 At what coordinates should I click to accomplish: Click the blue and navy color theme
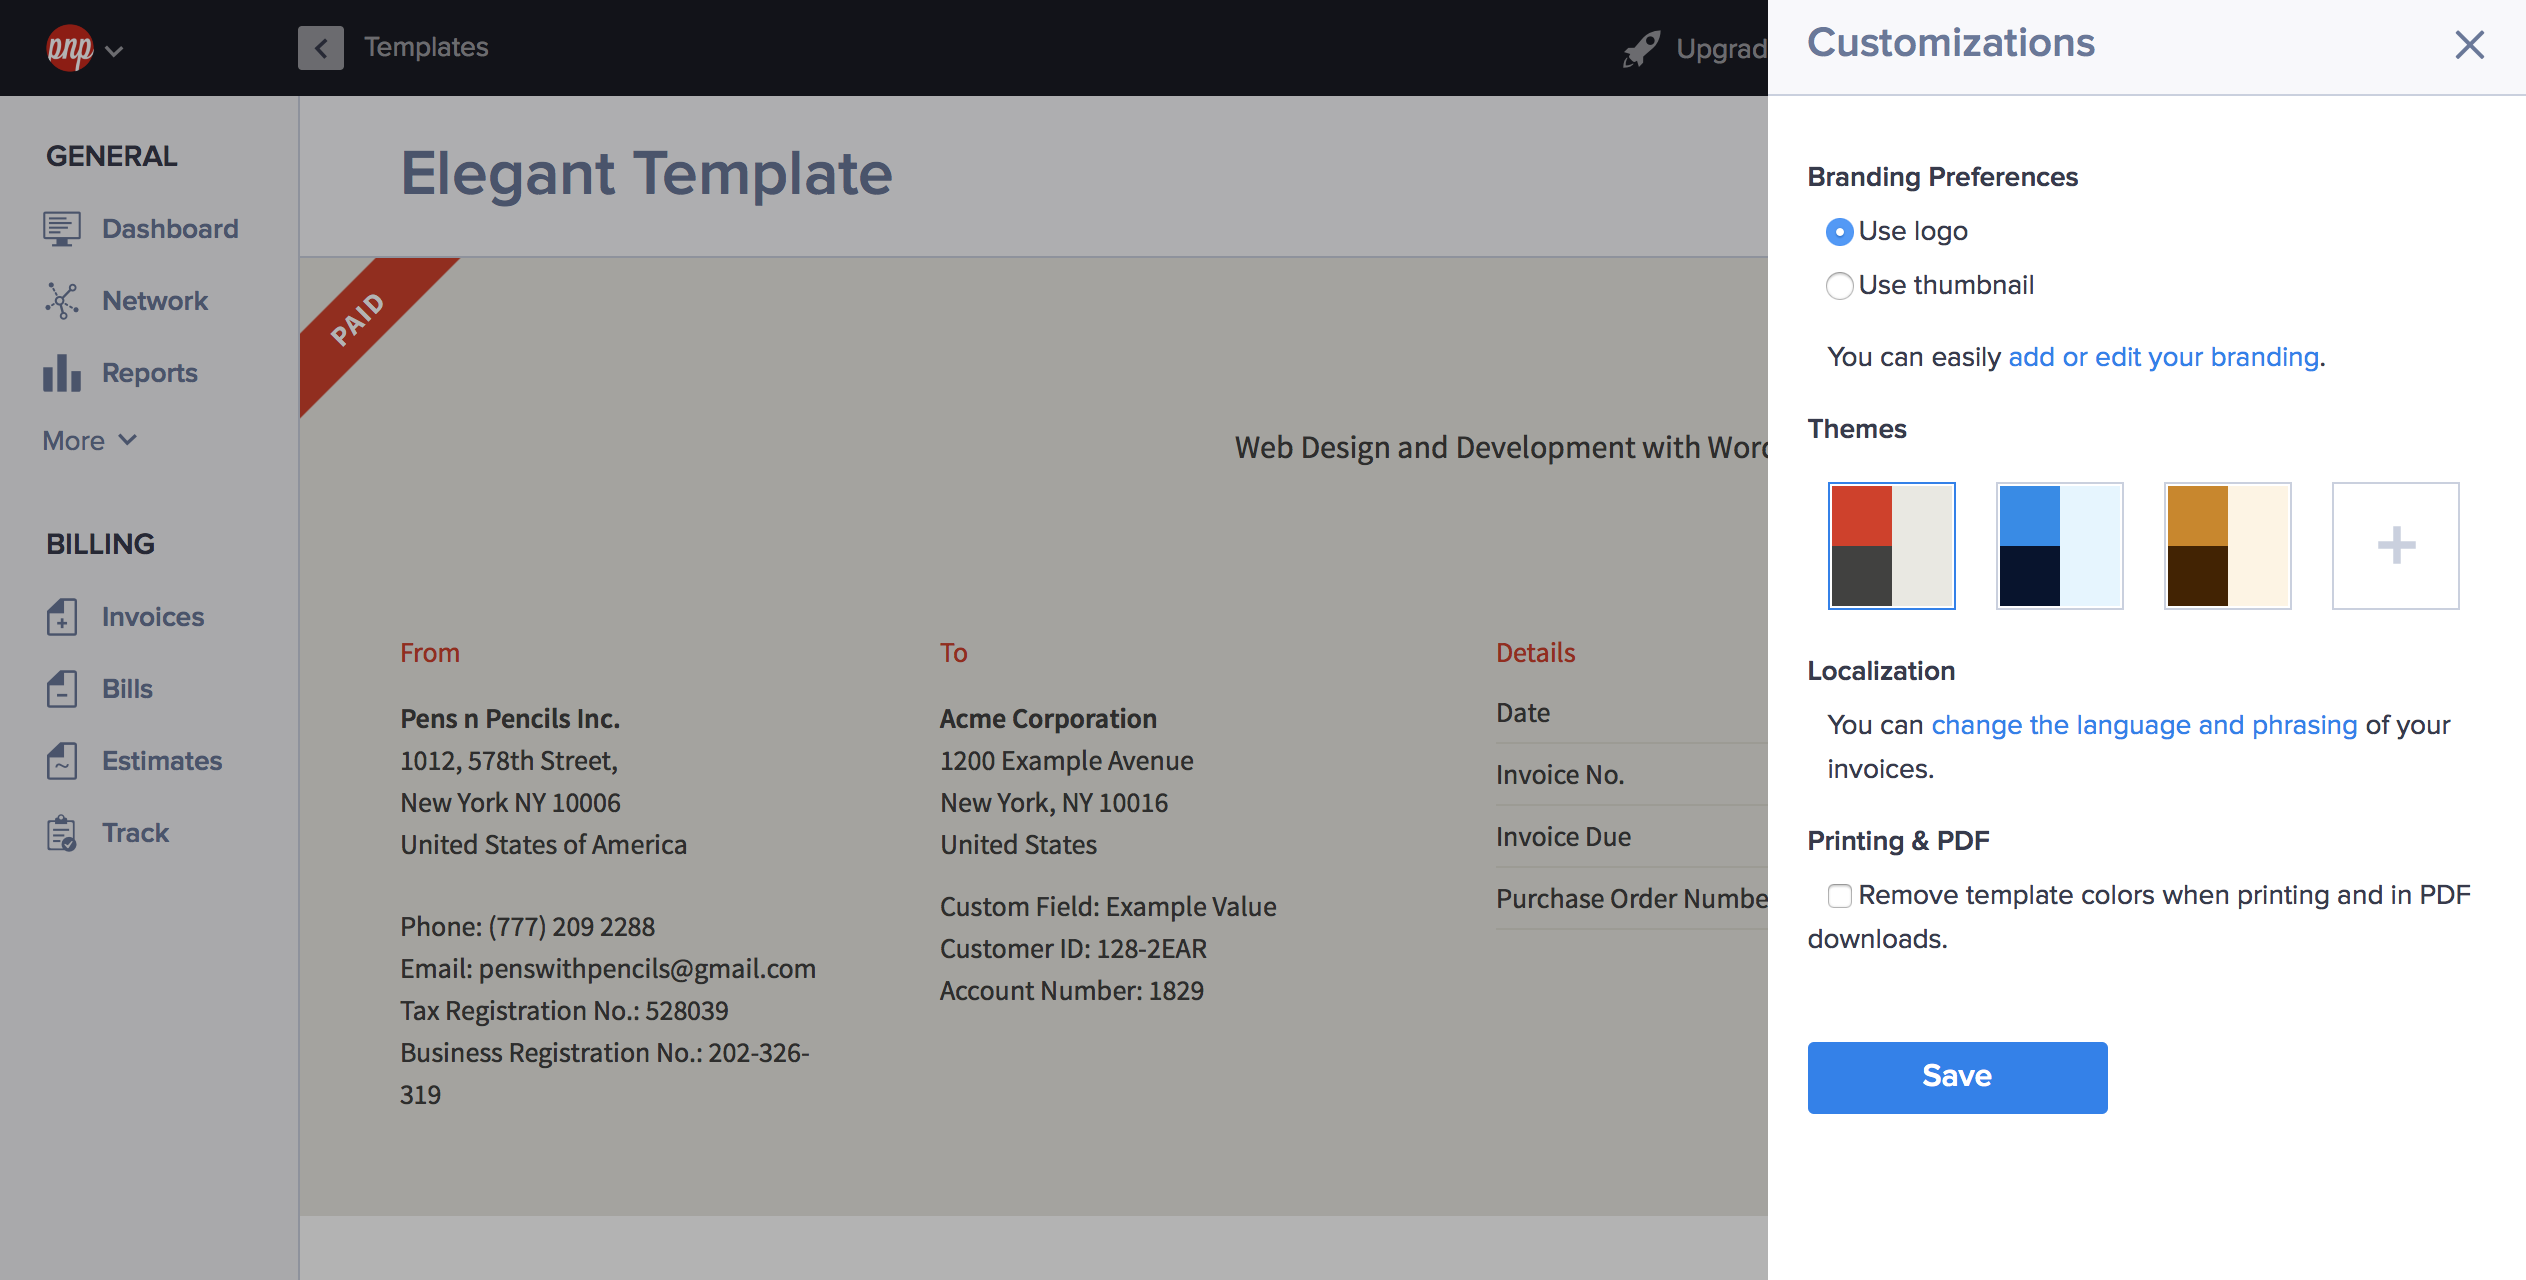2058,545
